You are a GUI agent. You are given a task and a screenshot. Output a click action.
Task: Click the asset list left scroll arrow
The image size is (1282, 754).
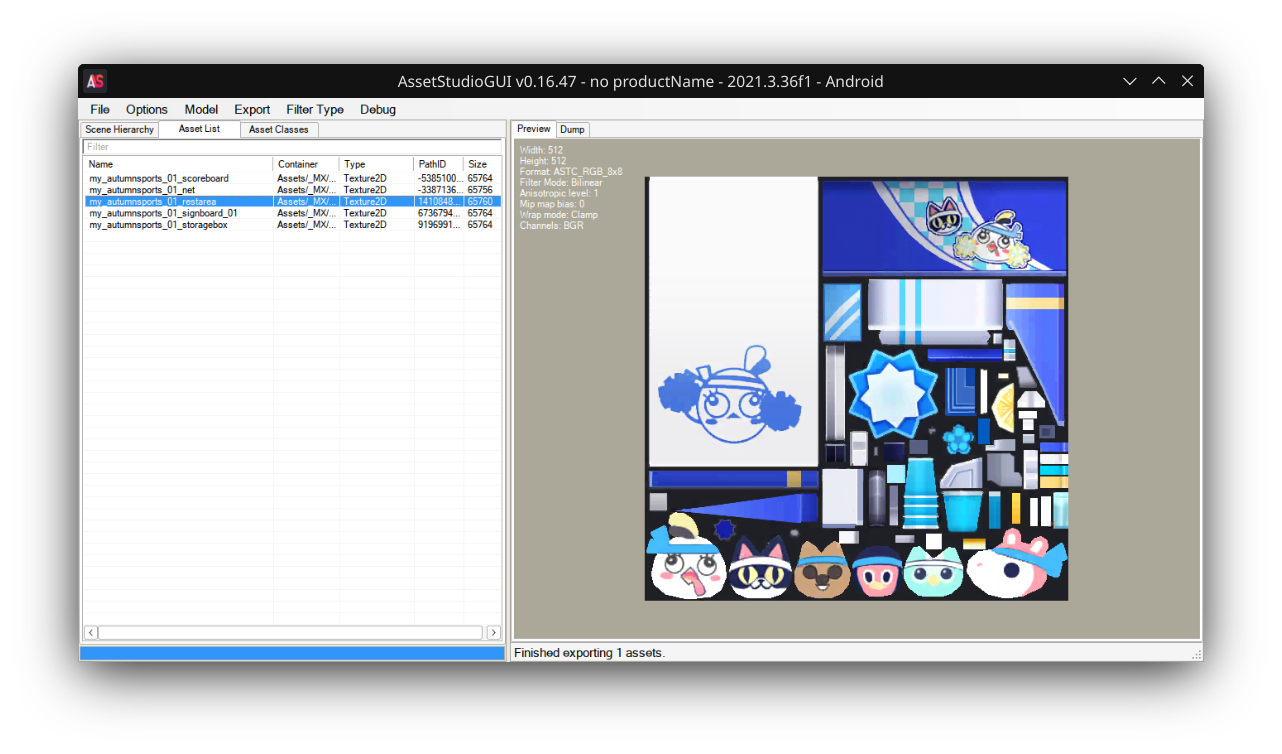click(x=90, y=633)
